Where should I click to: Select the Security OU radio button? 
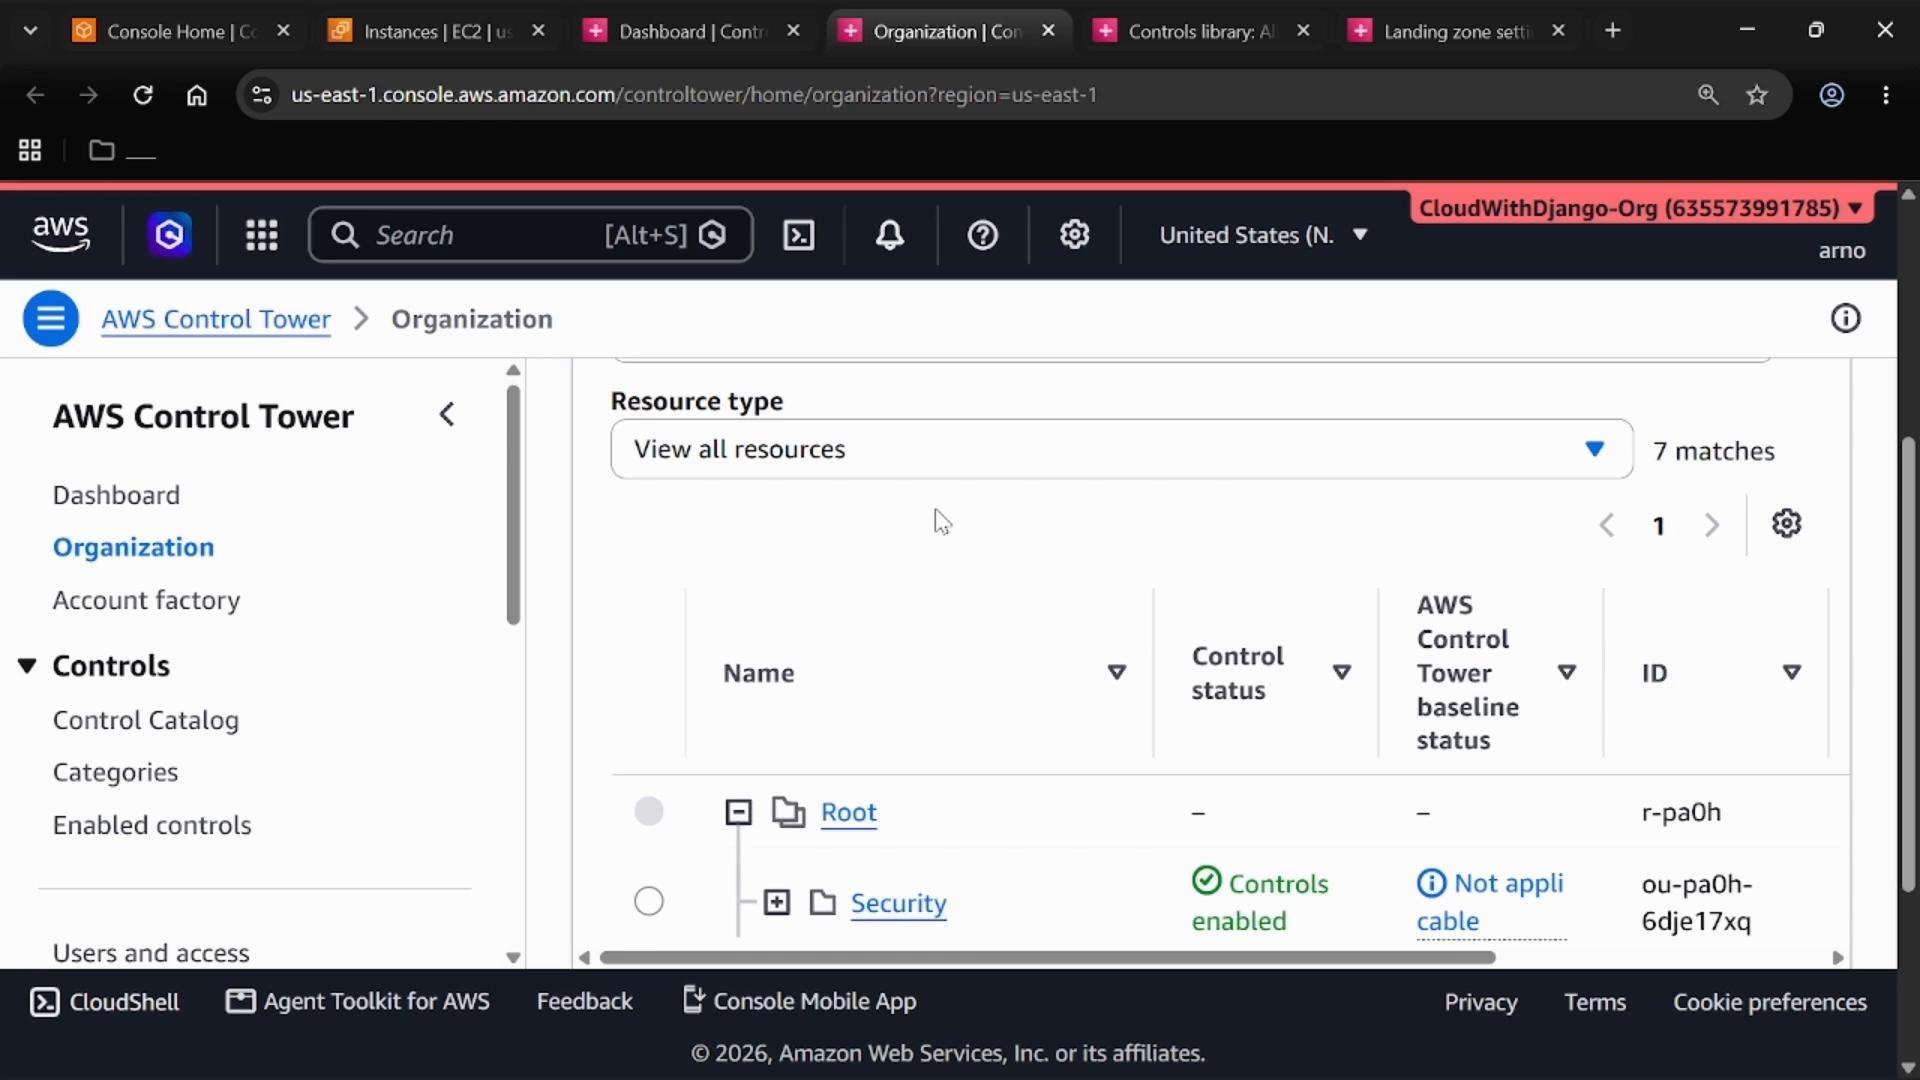(649, 902)
